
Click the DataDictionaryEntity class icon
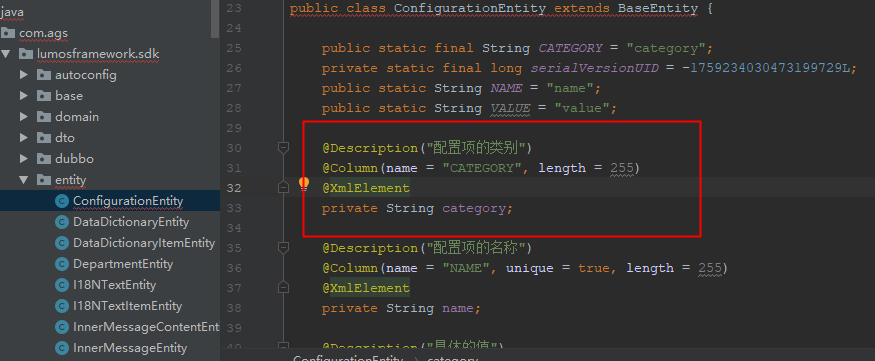62,222
